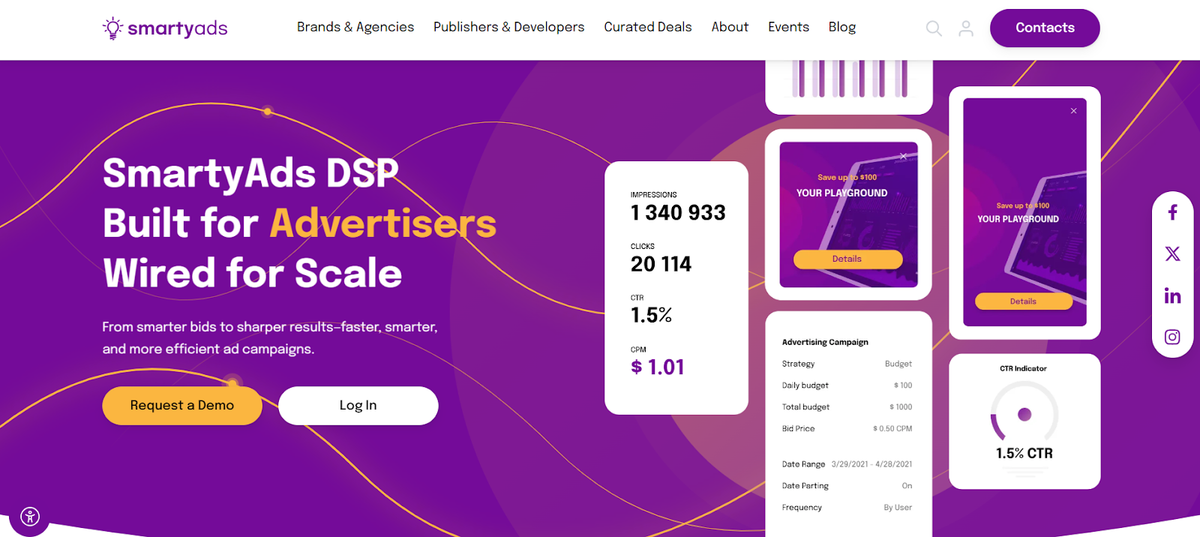The width and height of the screenshot is (1200, 537).
Task: Visit the LinkedIn social icon
Action: click(x=1172, y=296)
